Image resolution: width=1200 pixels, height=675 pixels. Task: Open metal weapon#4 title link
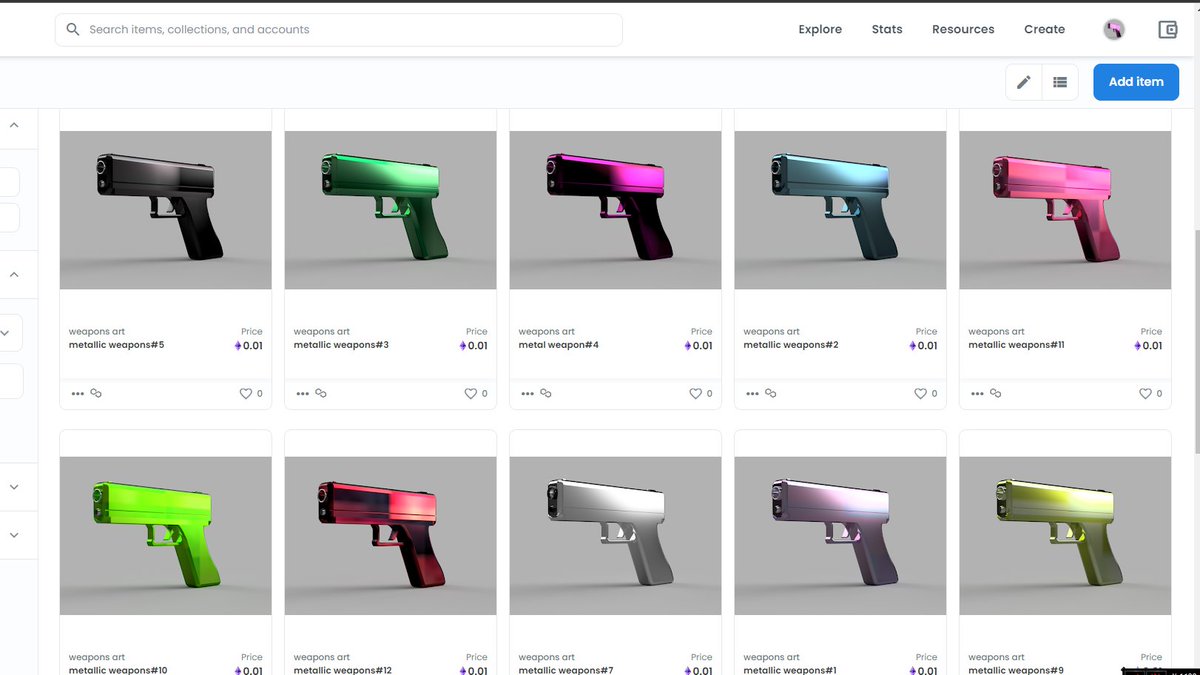pyautogui.click(x=559, y=345)
